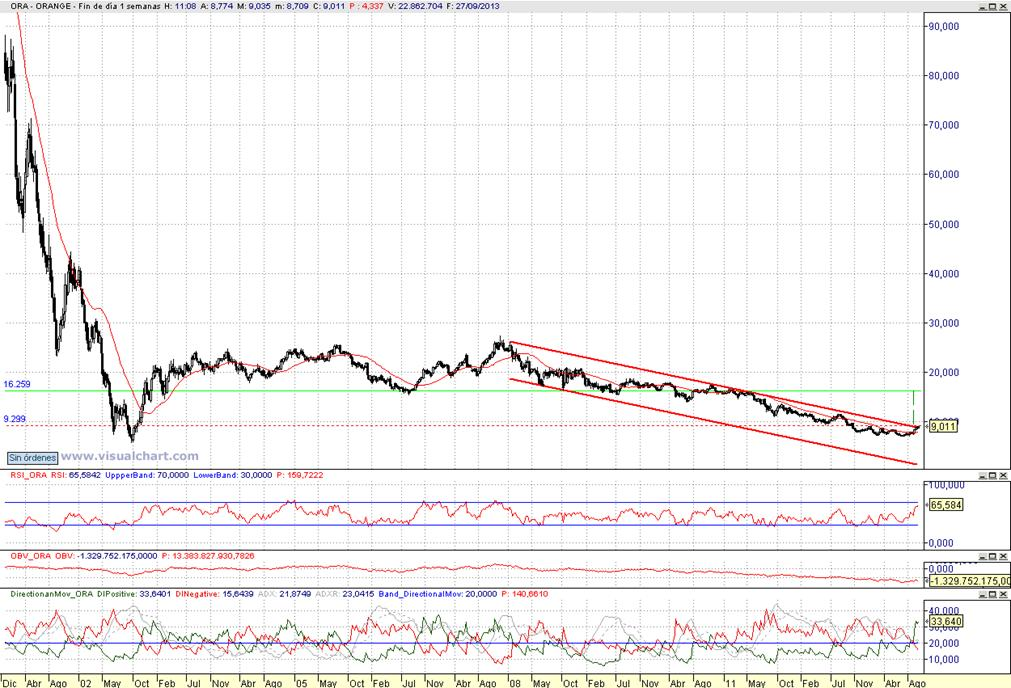The width and height of the screenshot is (1011, 688).
Task: Click the 'Band_DirectionalMov: 20,0000' label
Action: 438,594
